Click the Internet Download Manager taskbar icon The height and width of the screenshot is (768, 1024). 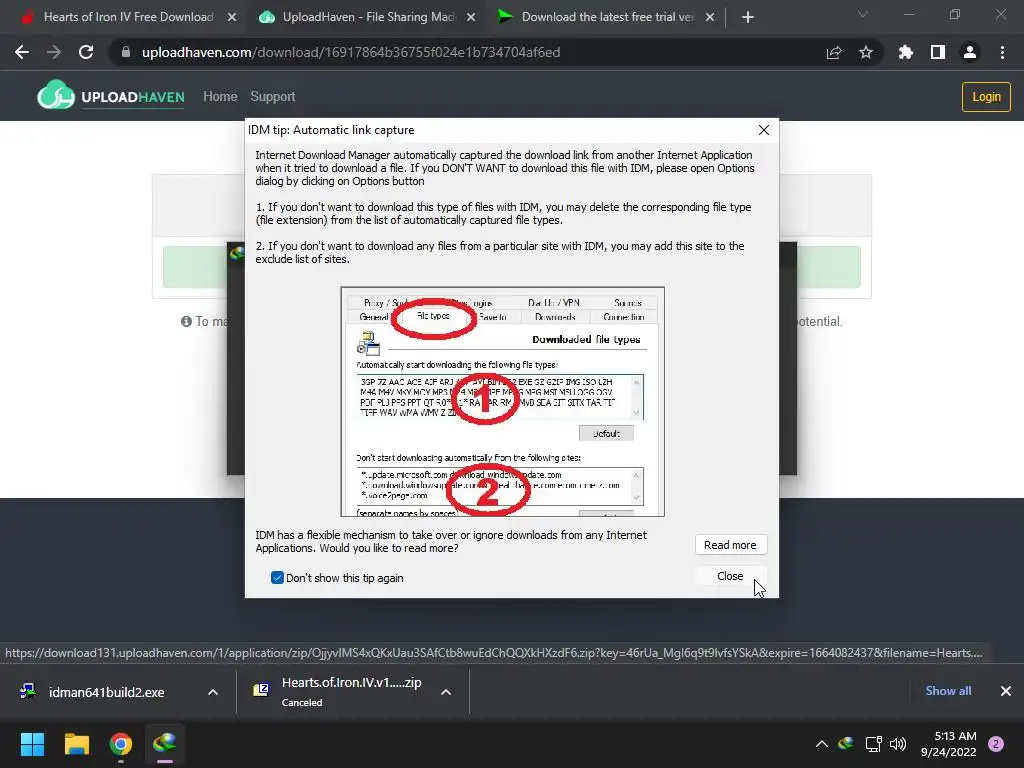point(165,744)
